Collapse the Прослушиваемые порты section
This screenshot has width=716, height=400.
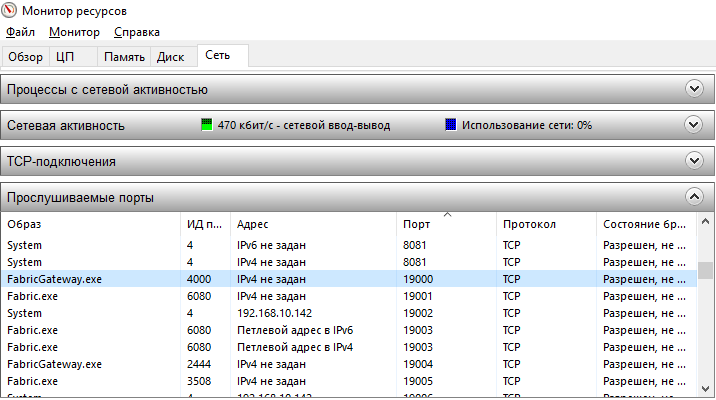[x=694, y=197]
